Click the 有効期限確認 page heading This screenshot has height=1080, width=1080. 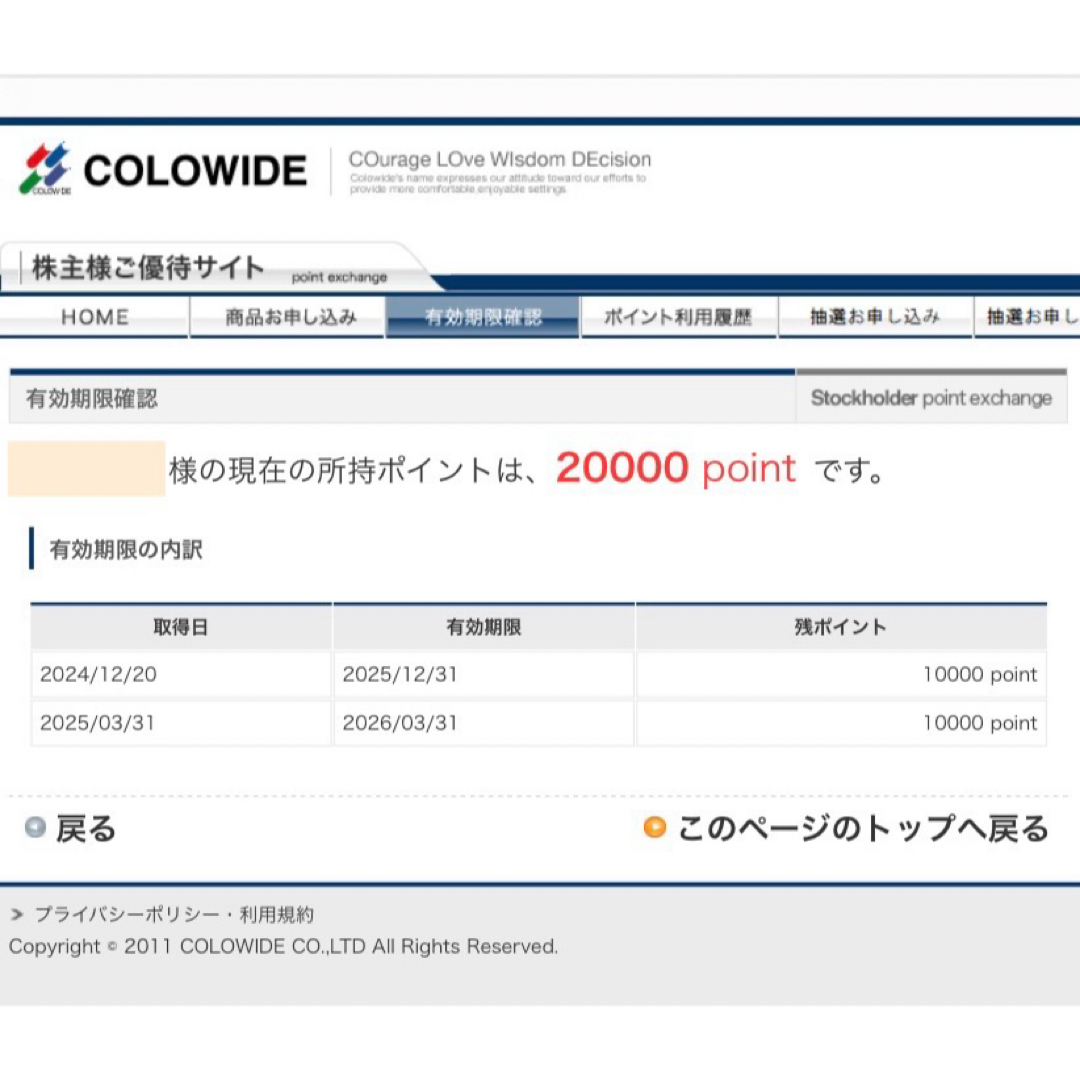point(92,399)
